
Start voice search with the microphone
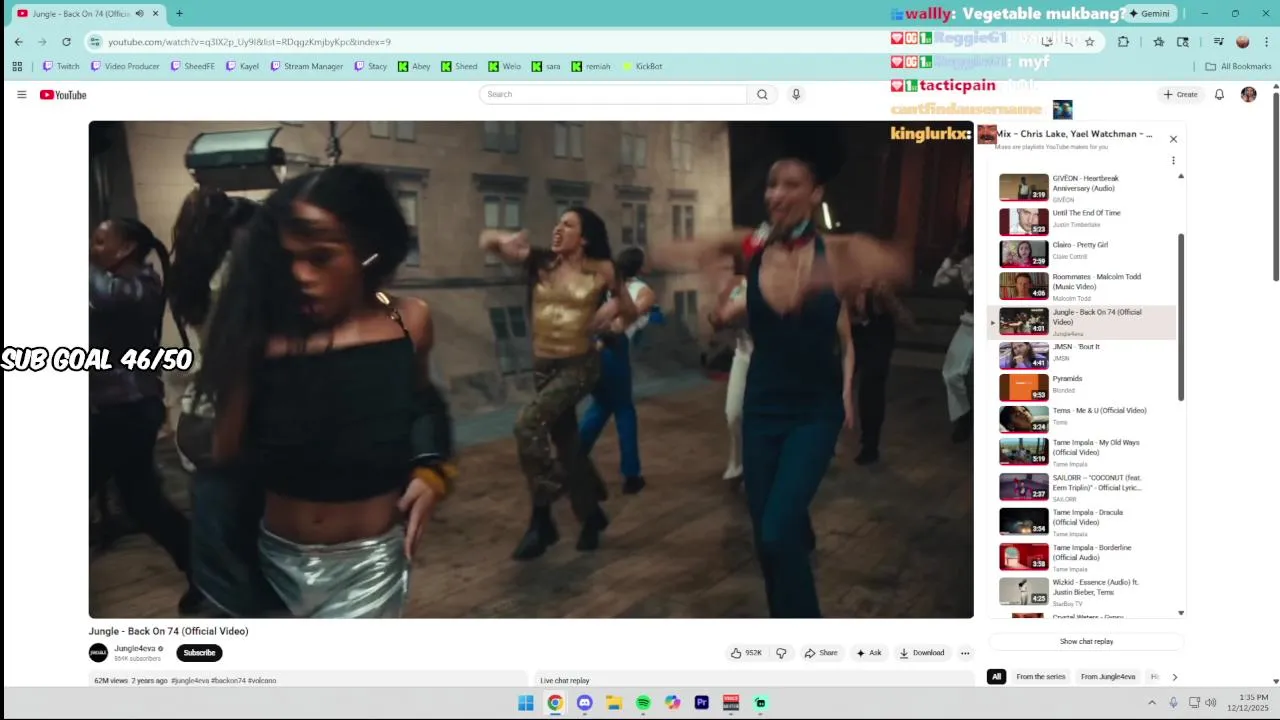click(x=796, y=94)
